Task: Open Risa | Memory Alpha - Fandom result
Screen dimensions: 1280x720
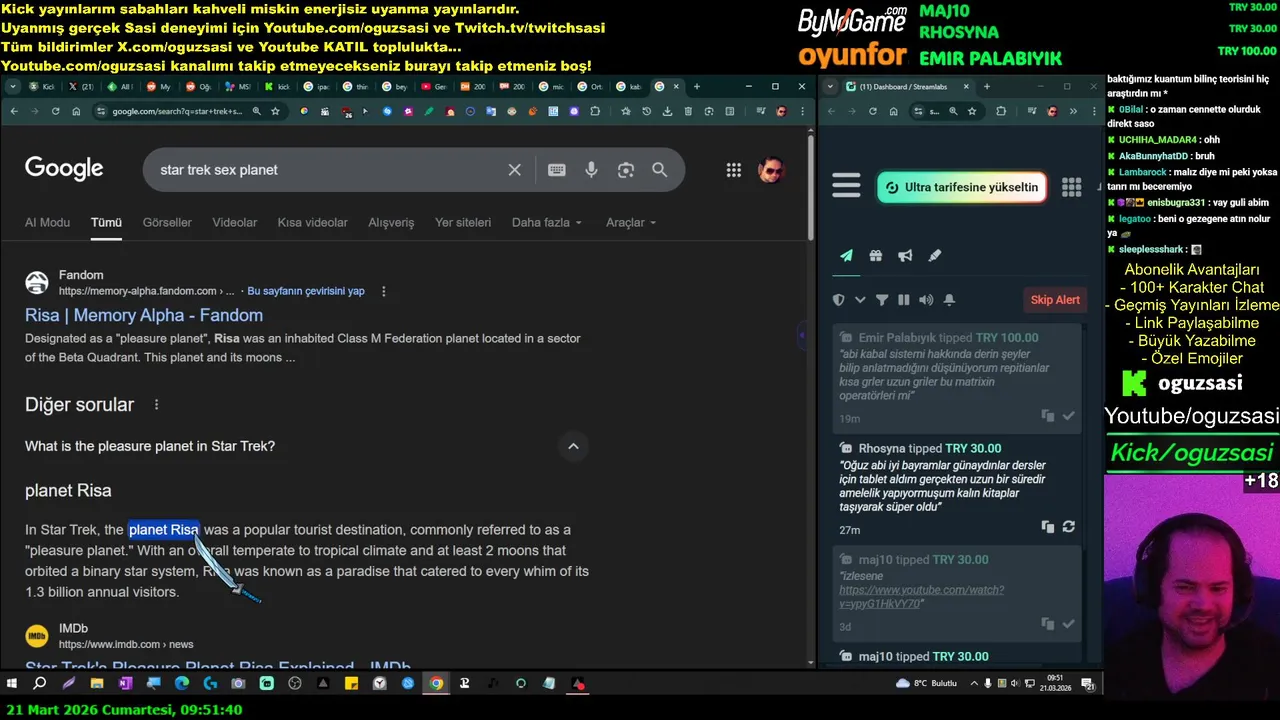Action: (144, 315)
